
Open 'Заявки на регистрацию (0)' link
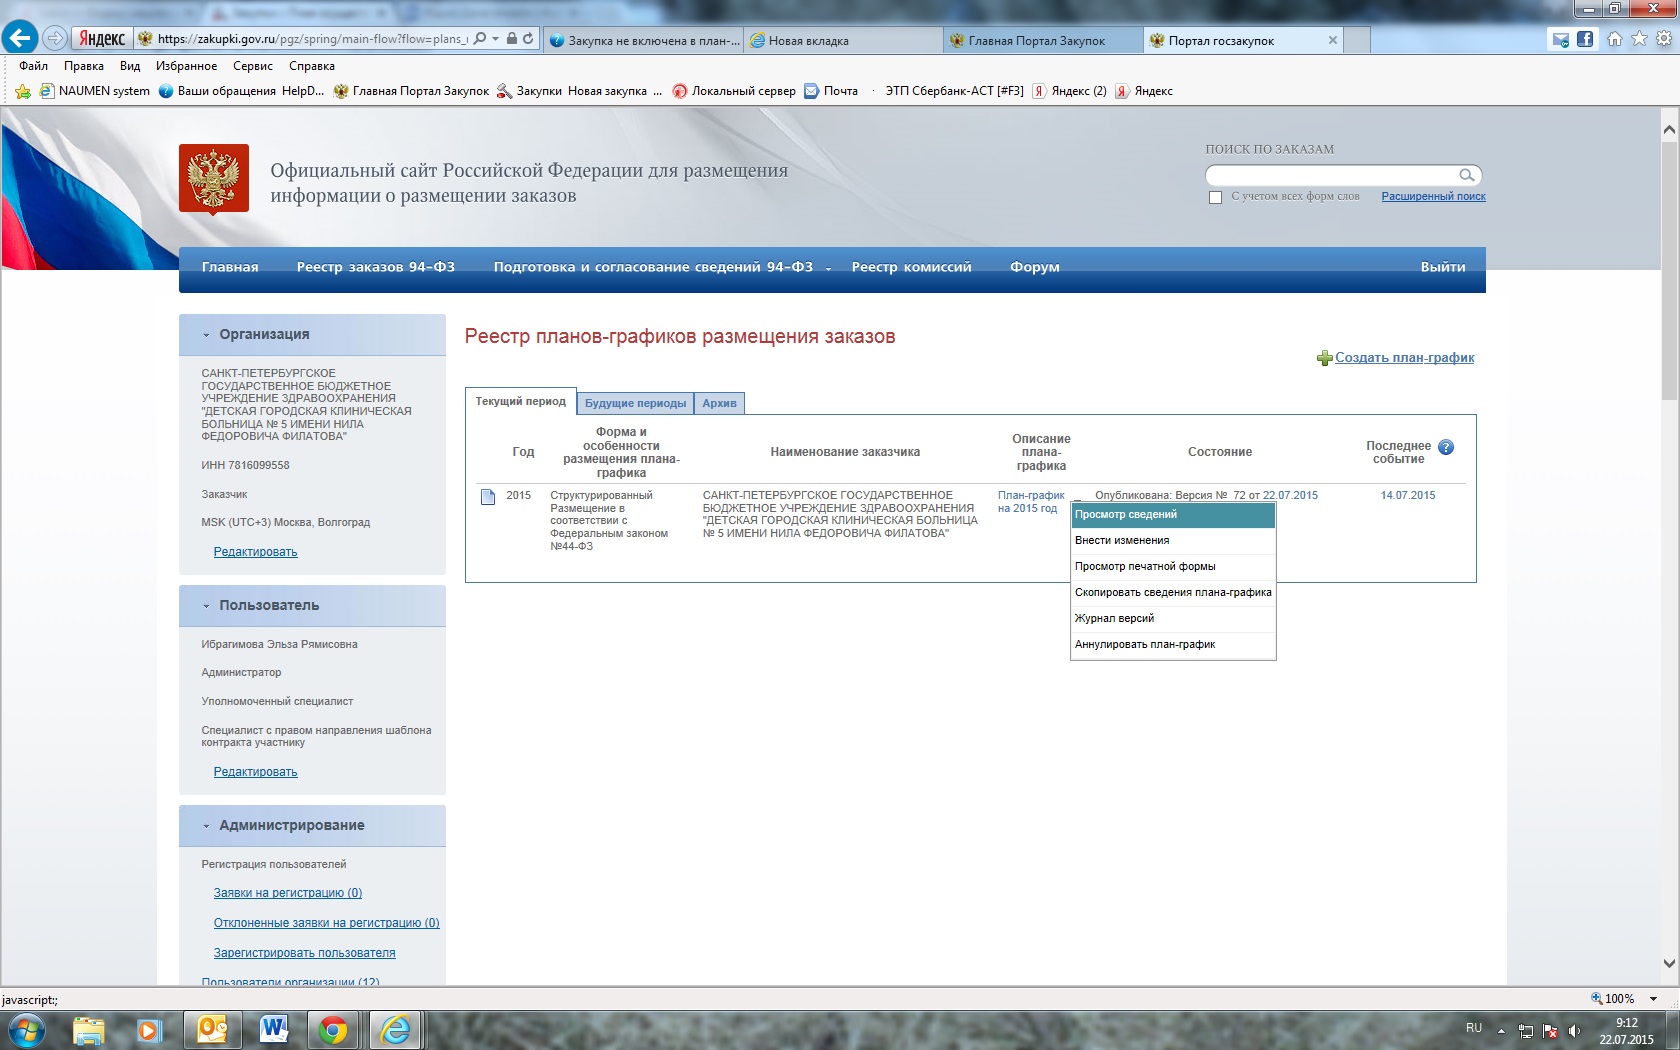pos(288,893)
